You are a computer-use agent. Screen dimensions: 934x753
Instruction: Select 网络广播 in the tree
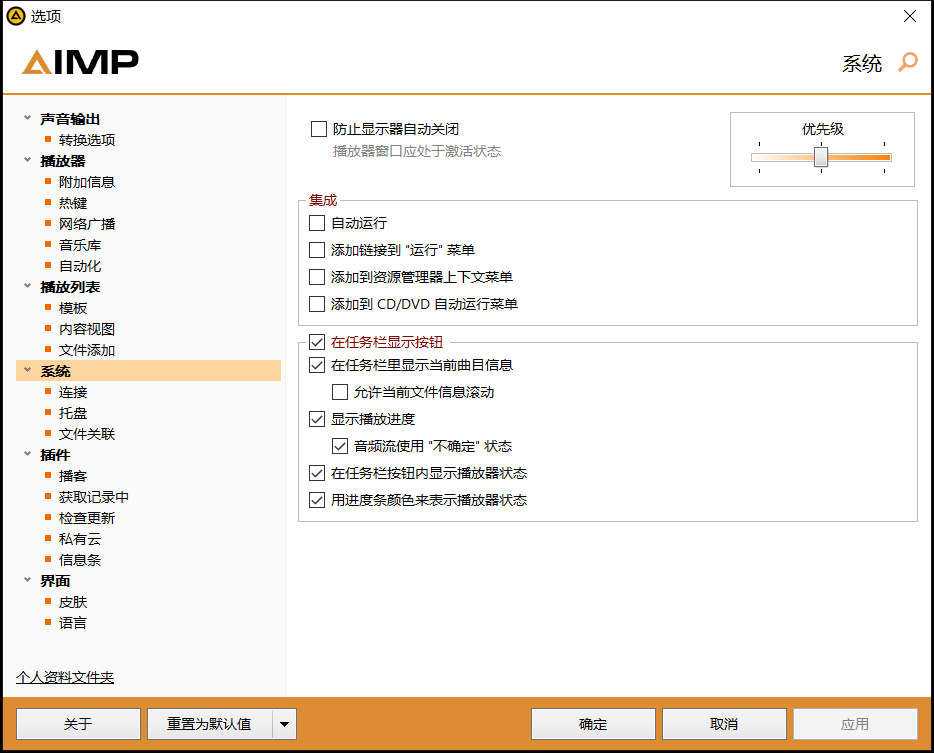pos(86,224)
